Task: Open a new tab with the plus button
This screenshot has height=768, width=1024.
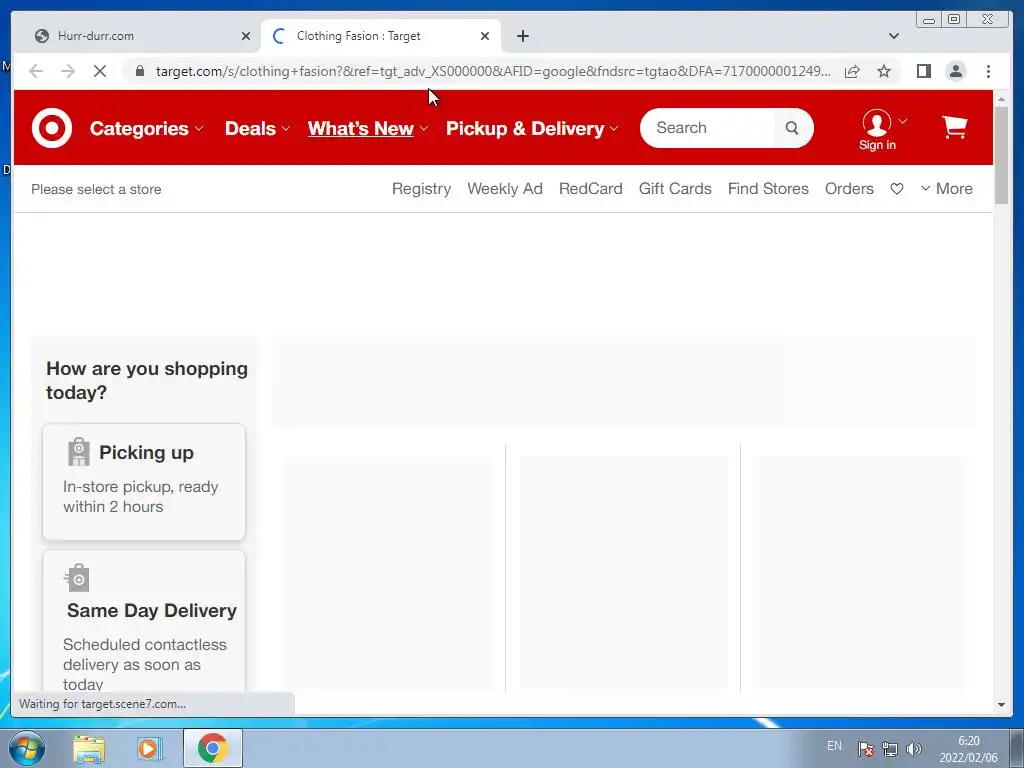Action: 522,36
